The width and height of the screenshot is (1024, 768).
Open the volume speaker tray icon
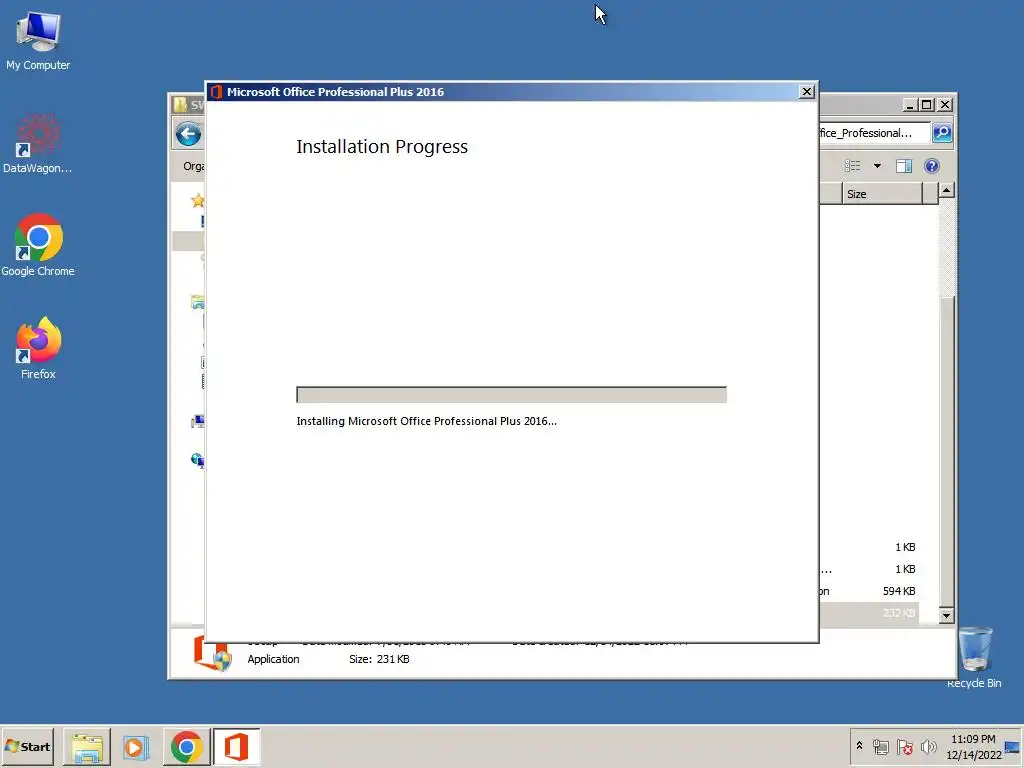tap(928, 746)
